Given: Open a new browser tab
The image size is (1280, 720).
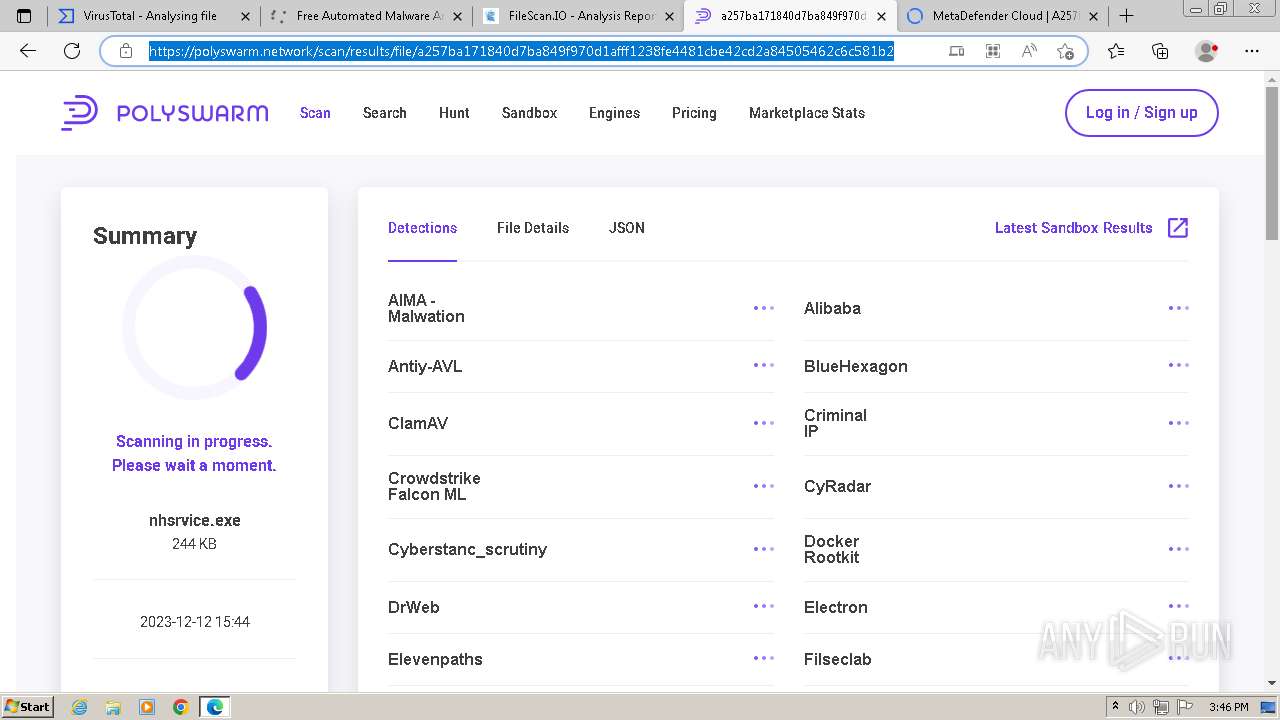Looking at the screenshot, I should pos(1126,16).
